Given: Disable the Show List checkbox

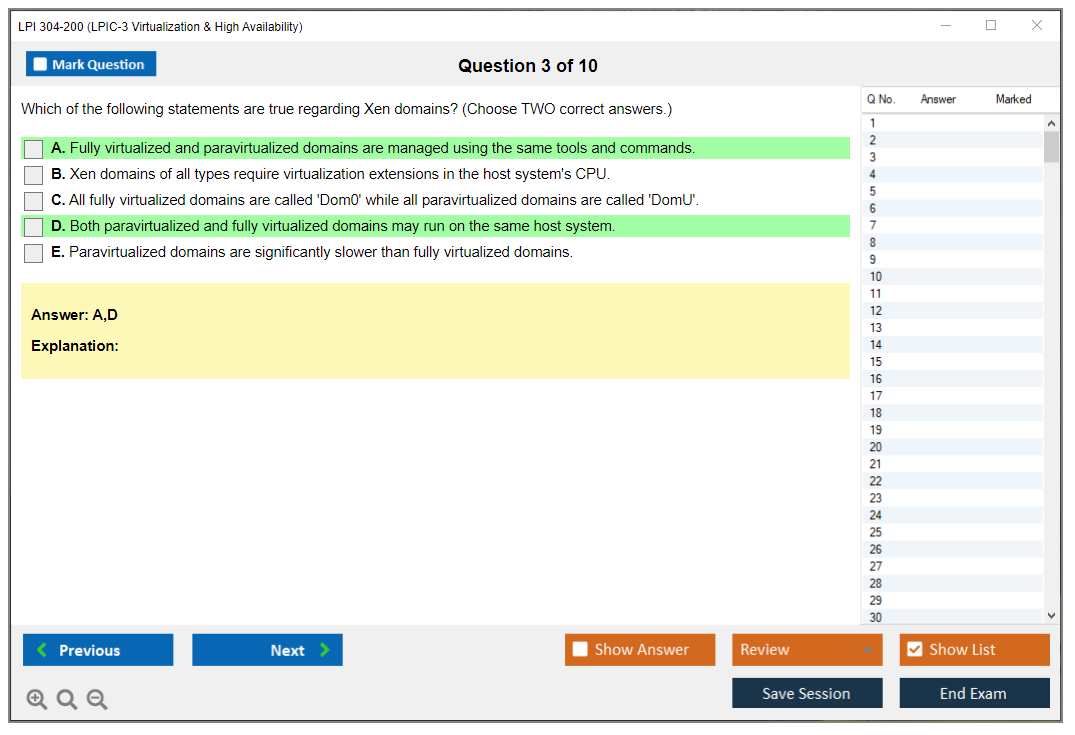Looking at the screenshot, I should pos(914,650).
